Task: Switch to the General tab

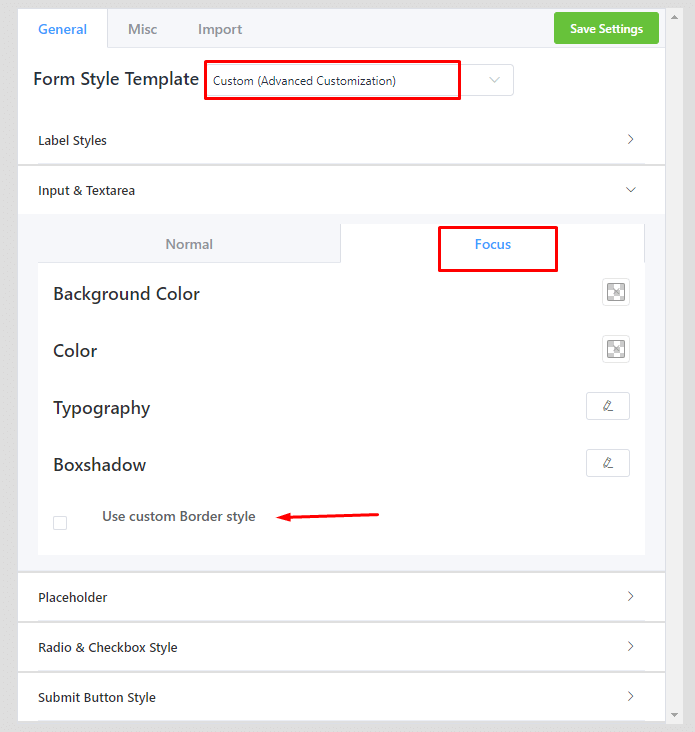Action: [x=62, y=29]
